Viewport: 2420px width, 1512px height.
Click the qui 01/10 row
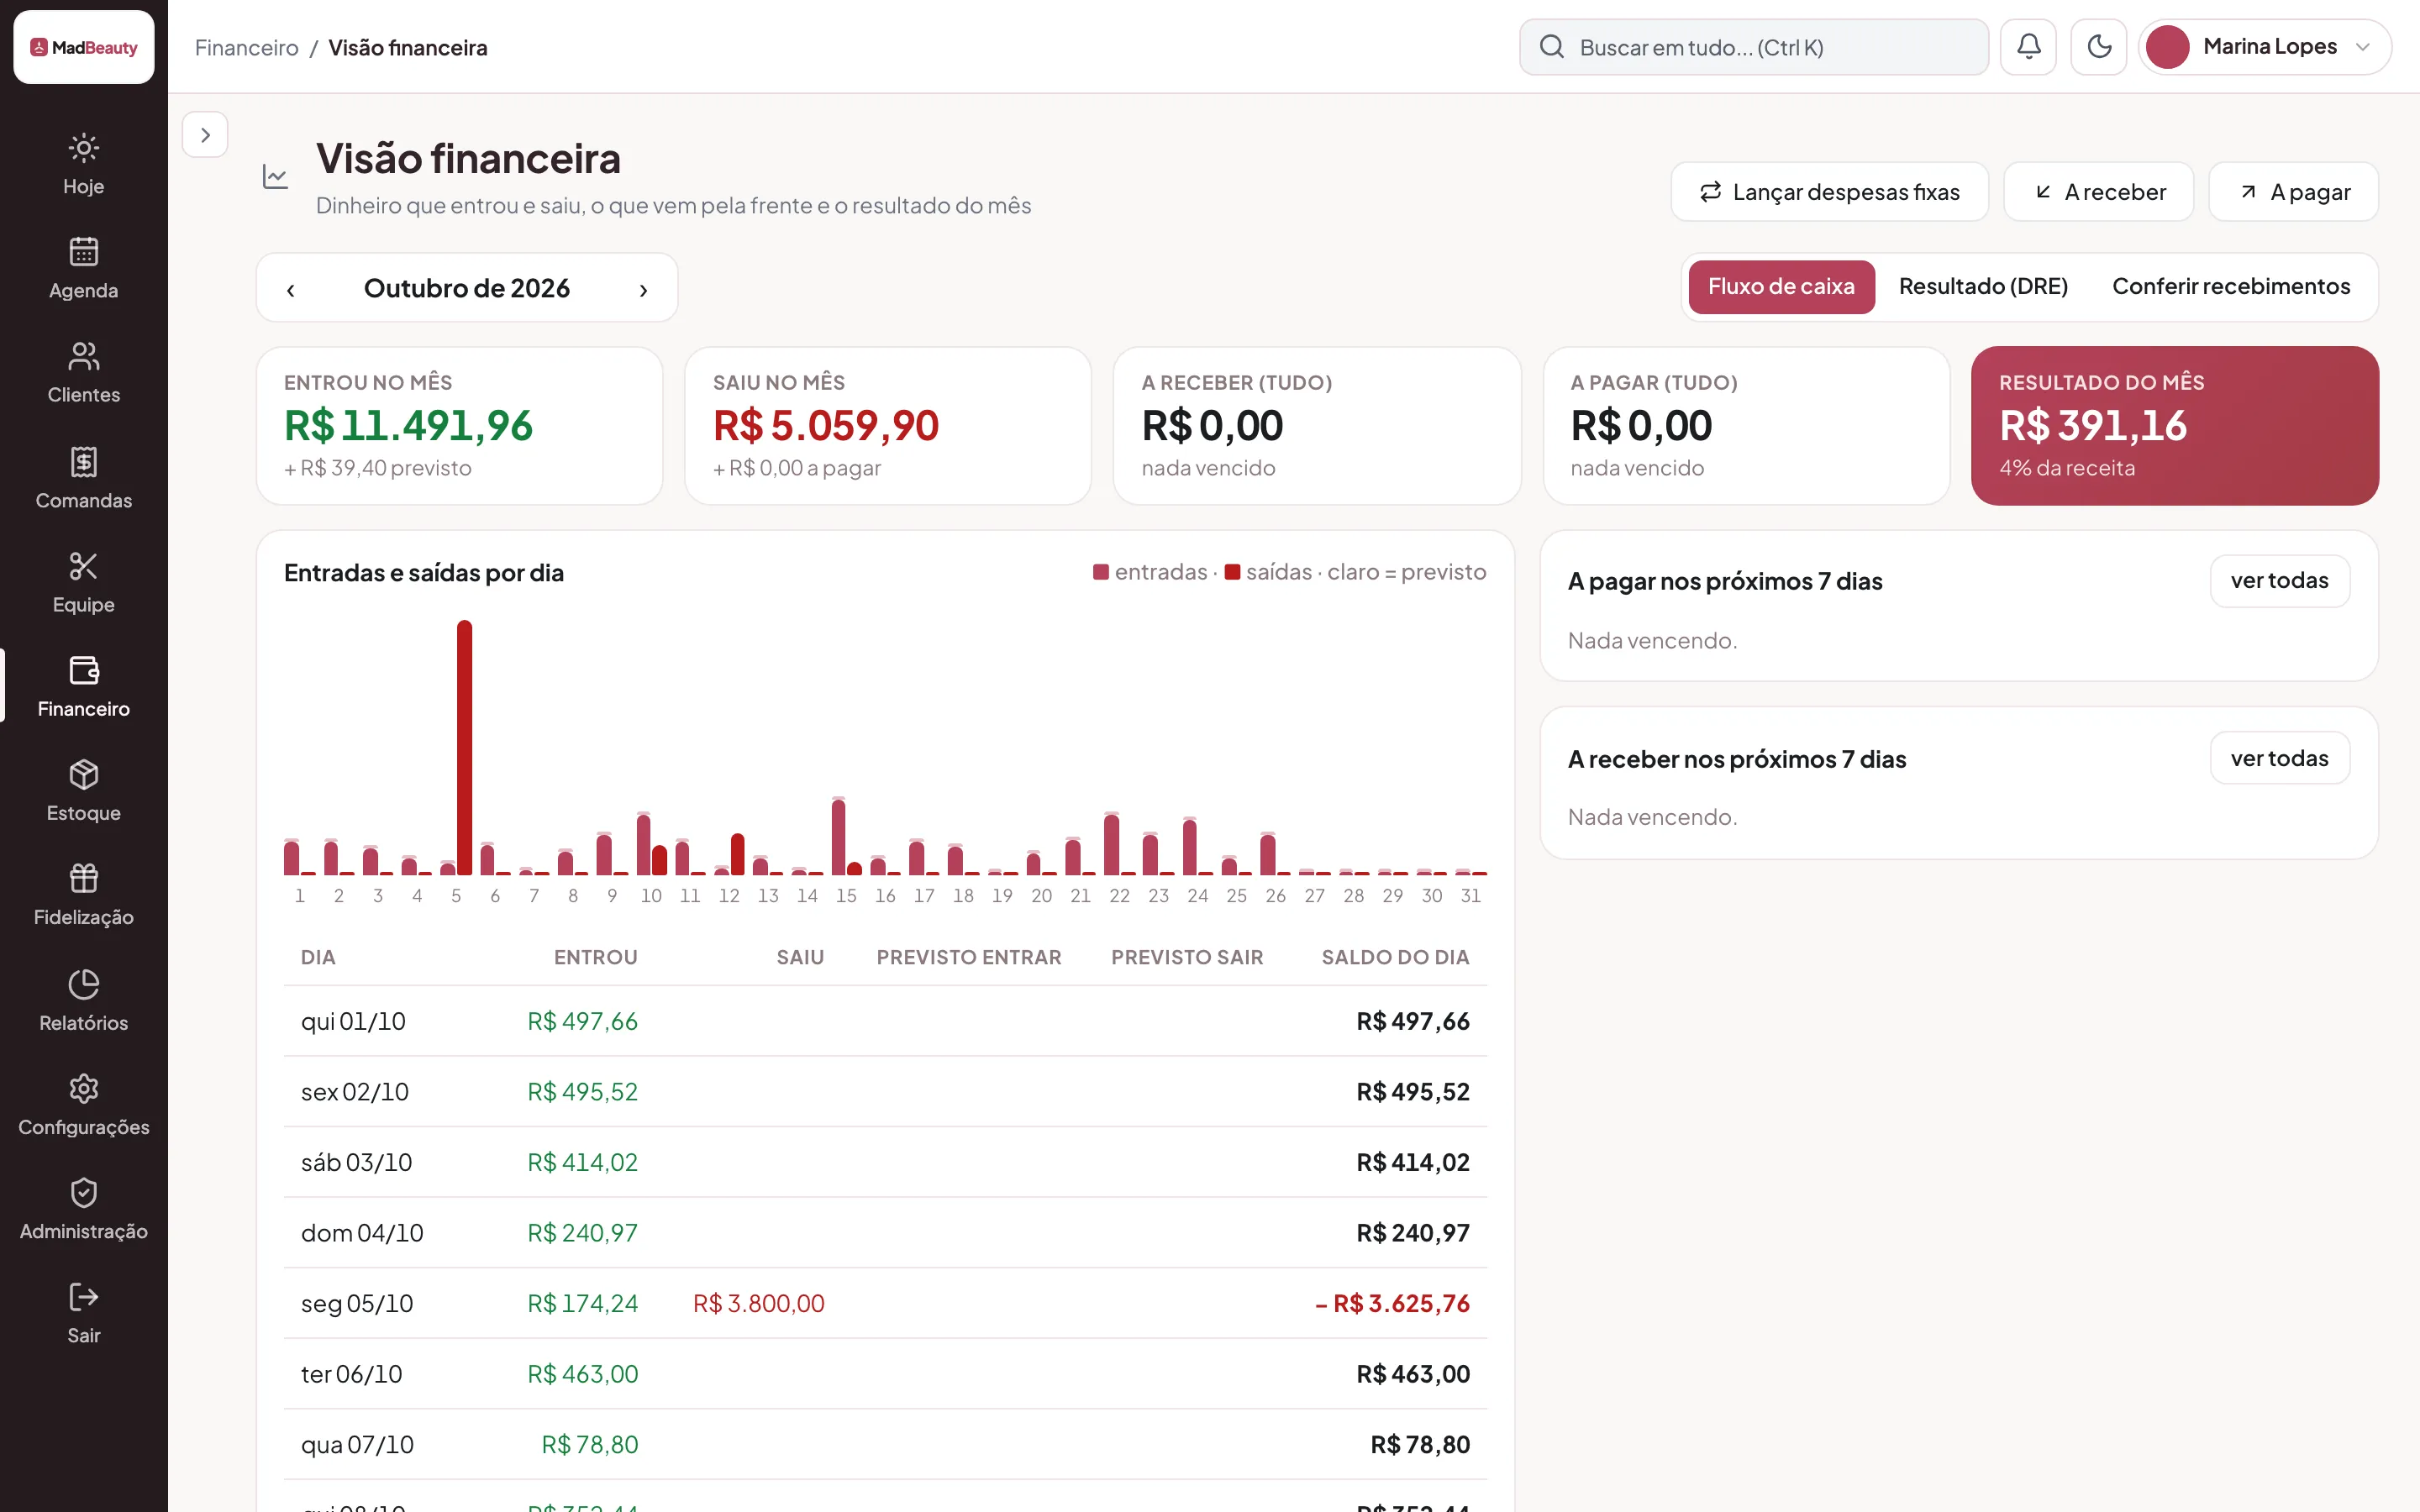coord(885,1021)
